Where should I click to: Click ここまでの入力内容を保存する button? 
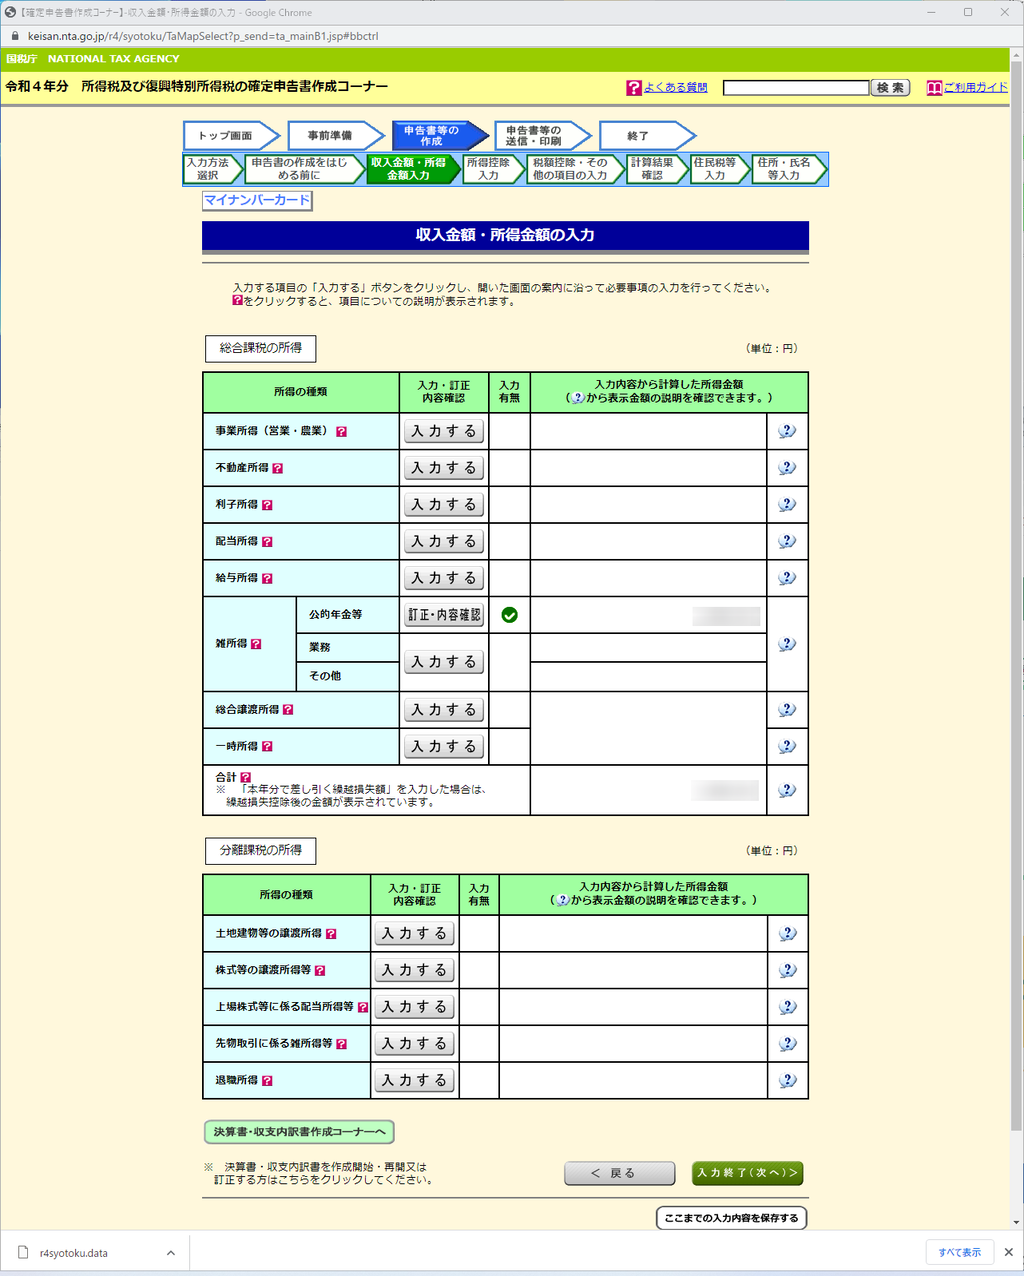(x=731, y=1218)
